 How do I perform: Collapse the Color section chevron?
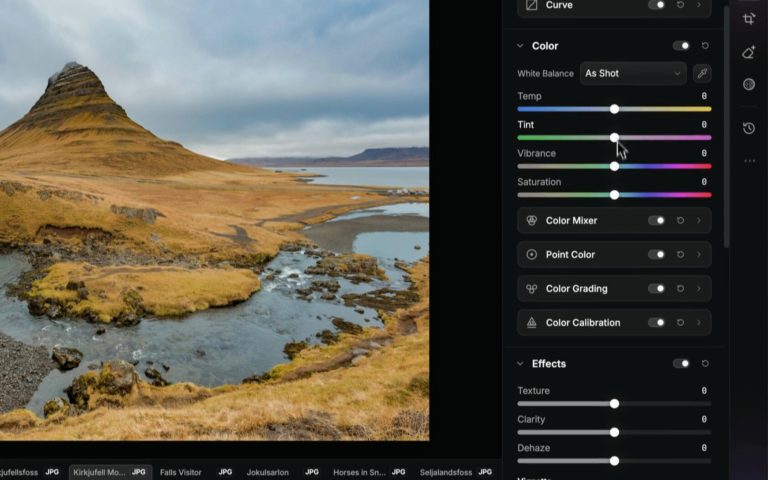[520, 46]
